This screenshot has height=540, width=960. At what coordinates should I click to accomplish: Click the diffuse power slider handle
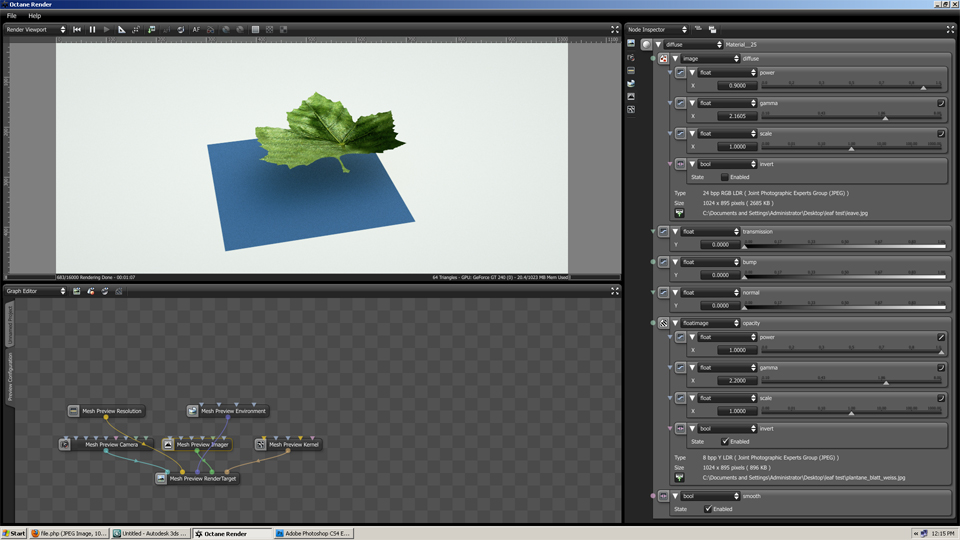[x=923, y=88]
